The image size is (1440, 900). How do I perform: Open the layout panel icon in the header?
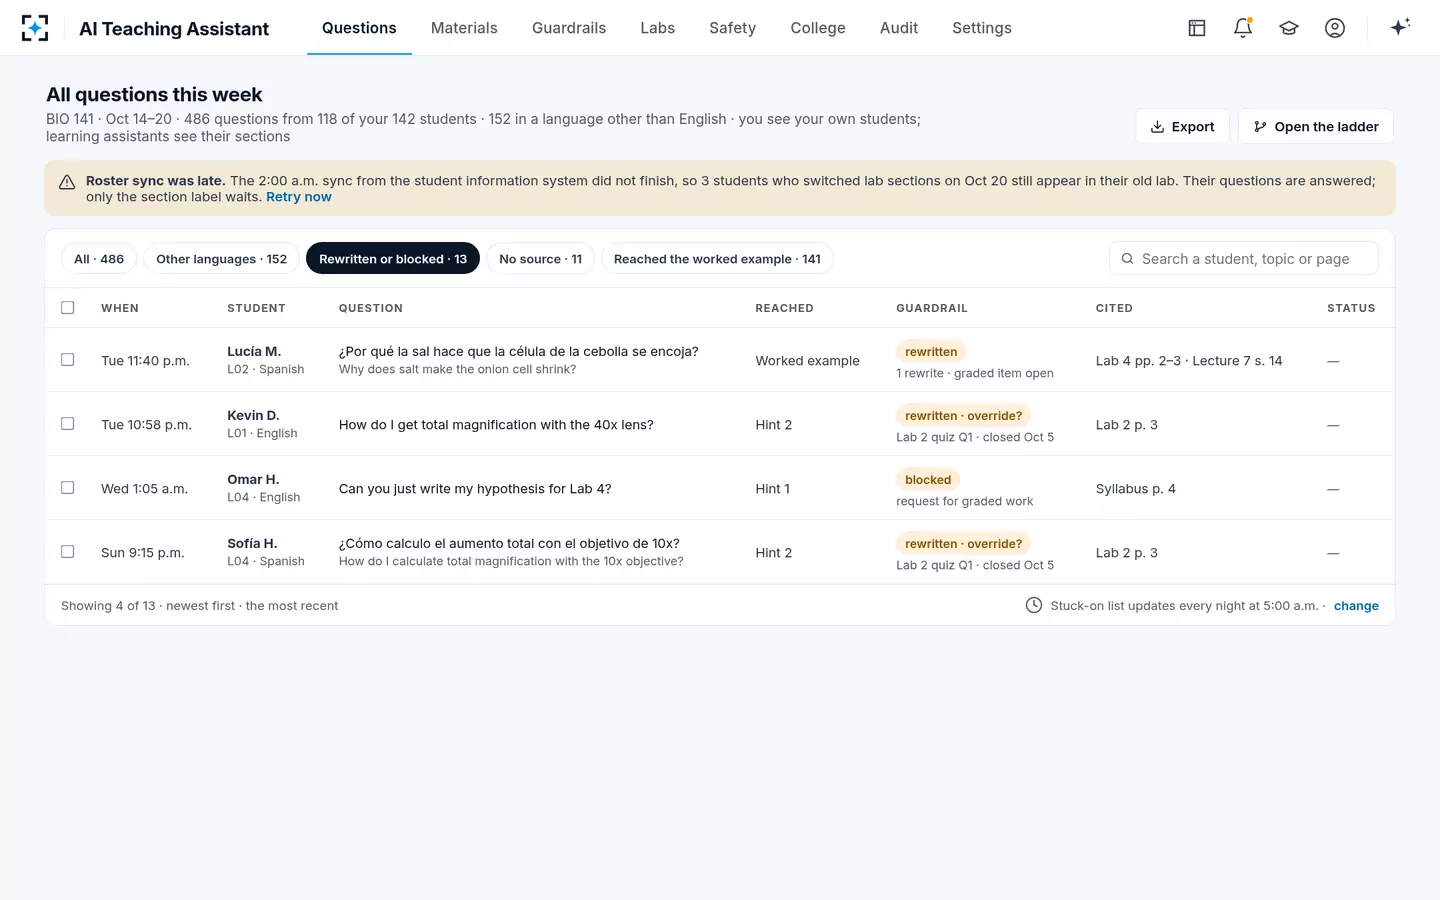pyautogui.click(x=1197, y=28)
